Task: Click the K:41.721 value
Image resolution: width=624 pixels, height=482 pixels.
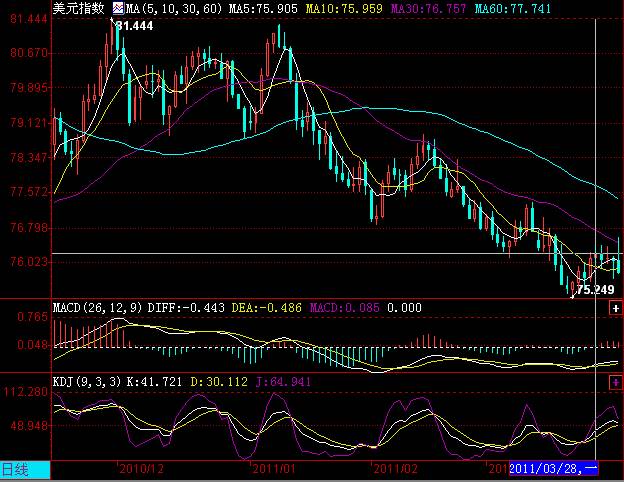Action: click(x=154, y=382)
